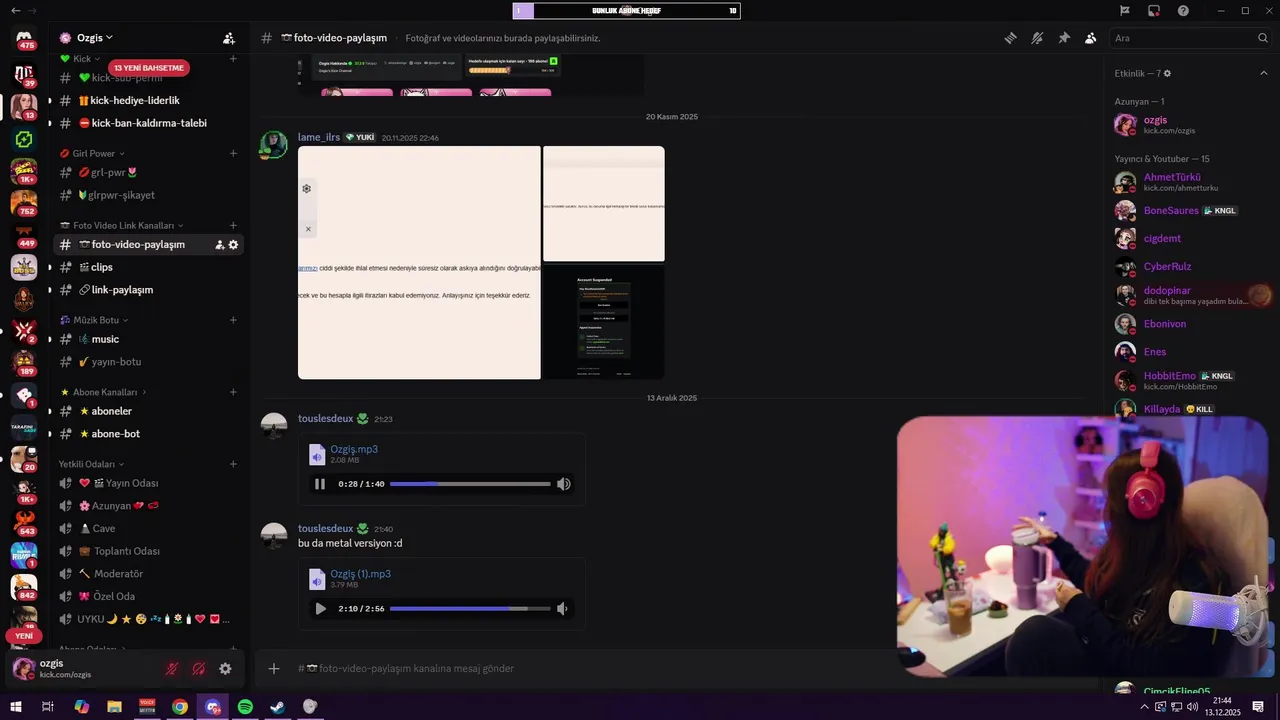Open Steam from the Windows taskbar
The image size is (1280, 720).
(x=278, y=707)
